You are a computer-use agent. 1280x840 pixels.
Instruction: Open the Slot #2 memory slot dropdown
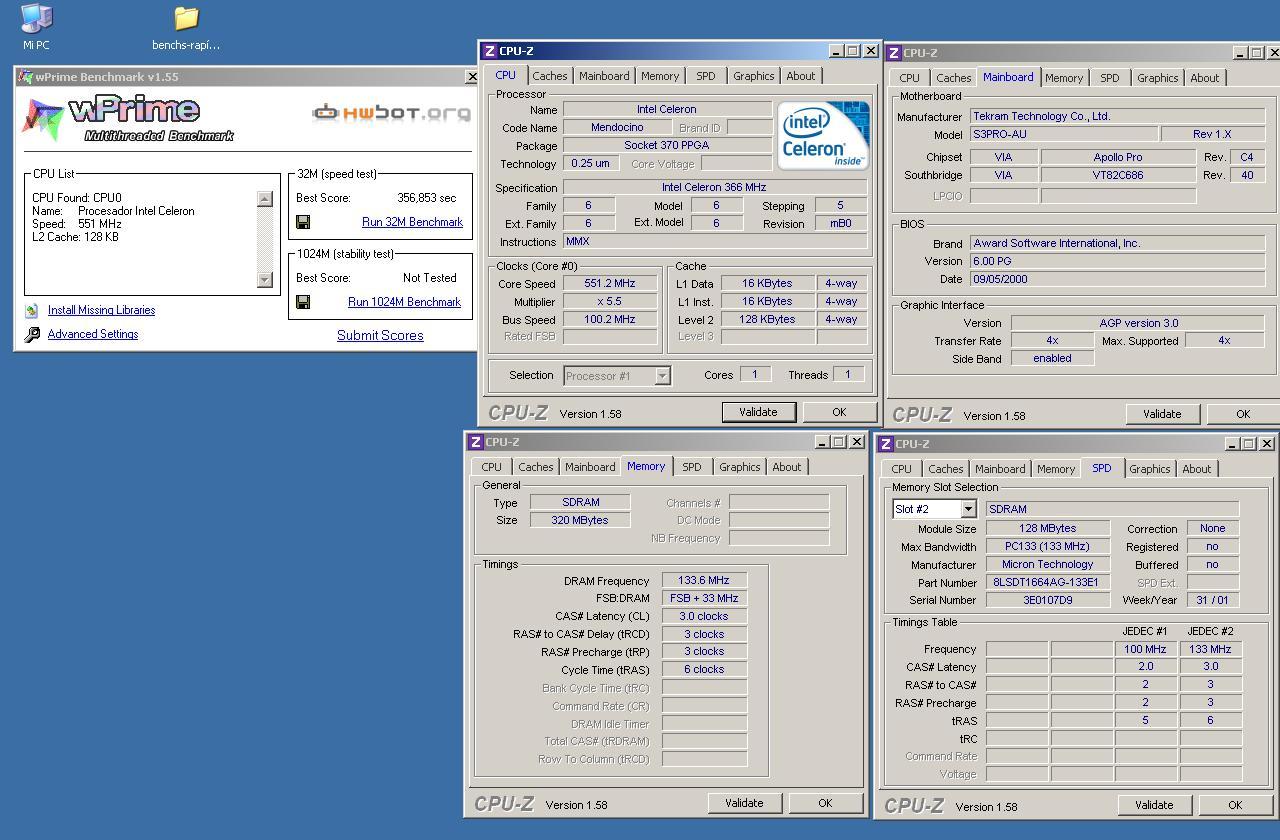967,509
